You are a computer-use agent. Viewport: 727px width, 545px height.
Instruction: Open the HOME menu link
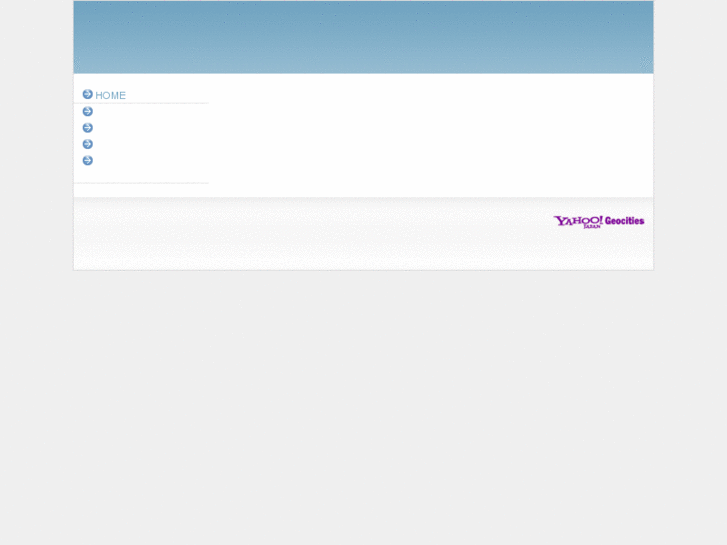[110, 96]
